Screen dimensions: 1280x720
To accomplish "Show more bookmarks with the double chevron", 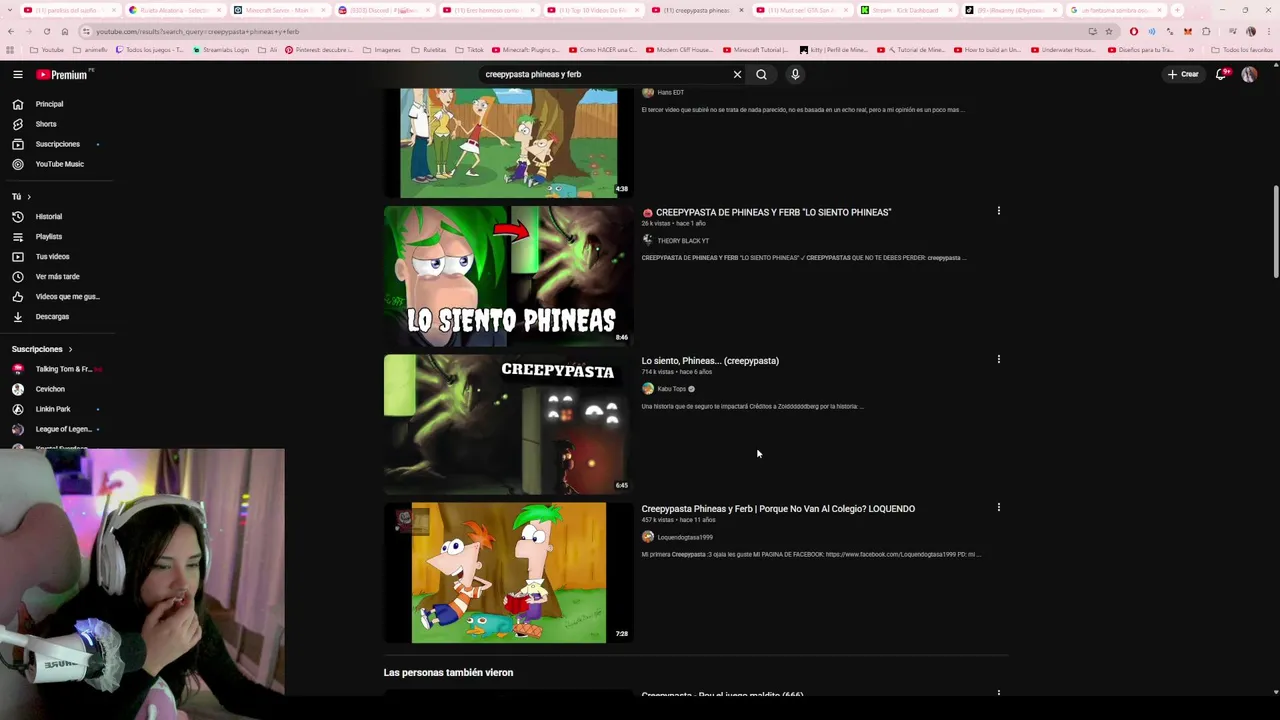I will tap(1191, 50).
